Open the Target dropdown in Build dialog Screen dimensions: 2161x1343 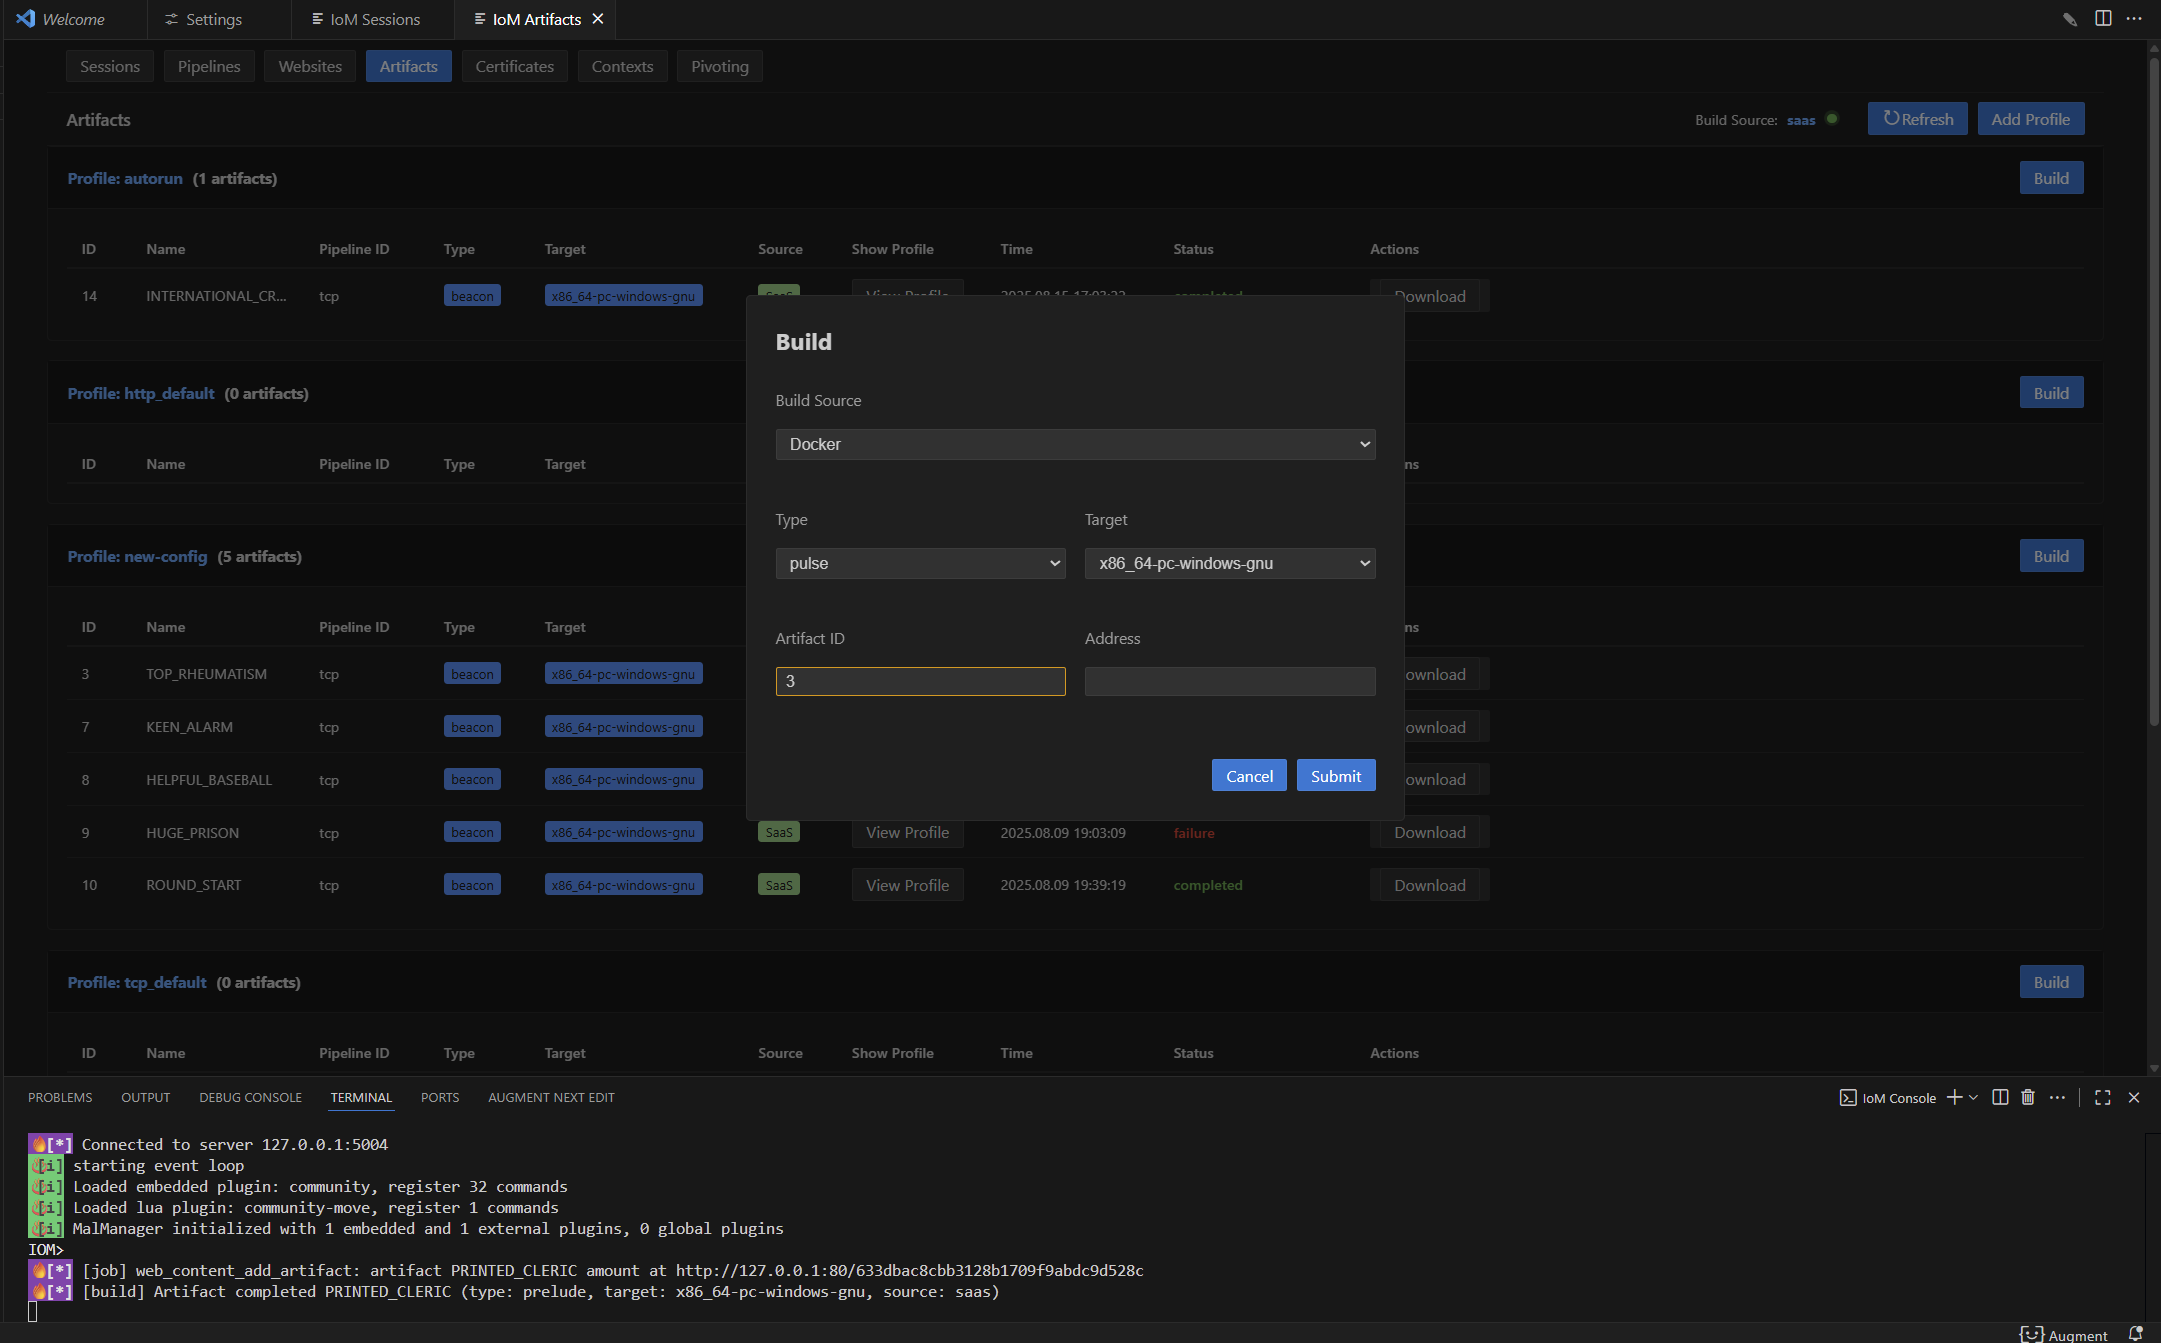coord(1230,563)
